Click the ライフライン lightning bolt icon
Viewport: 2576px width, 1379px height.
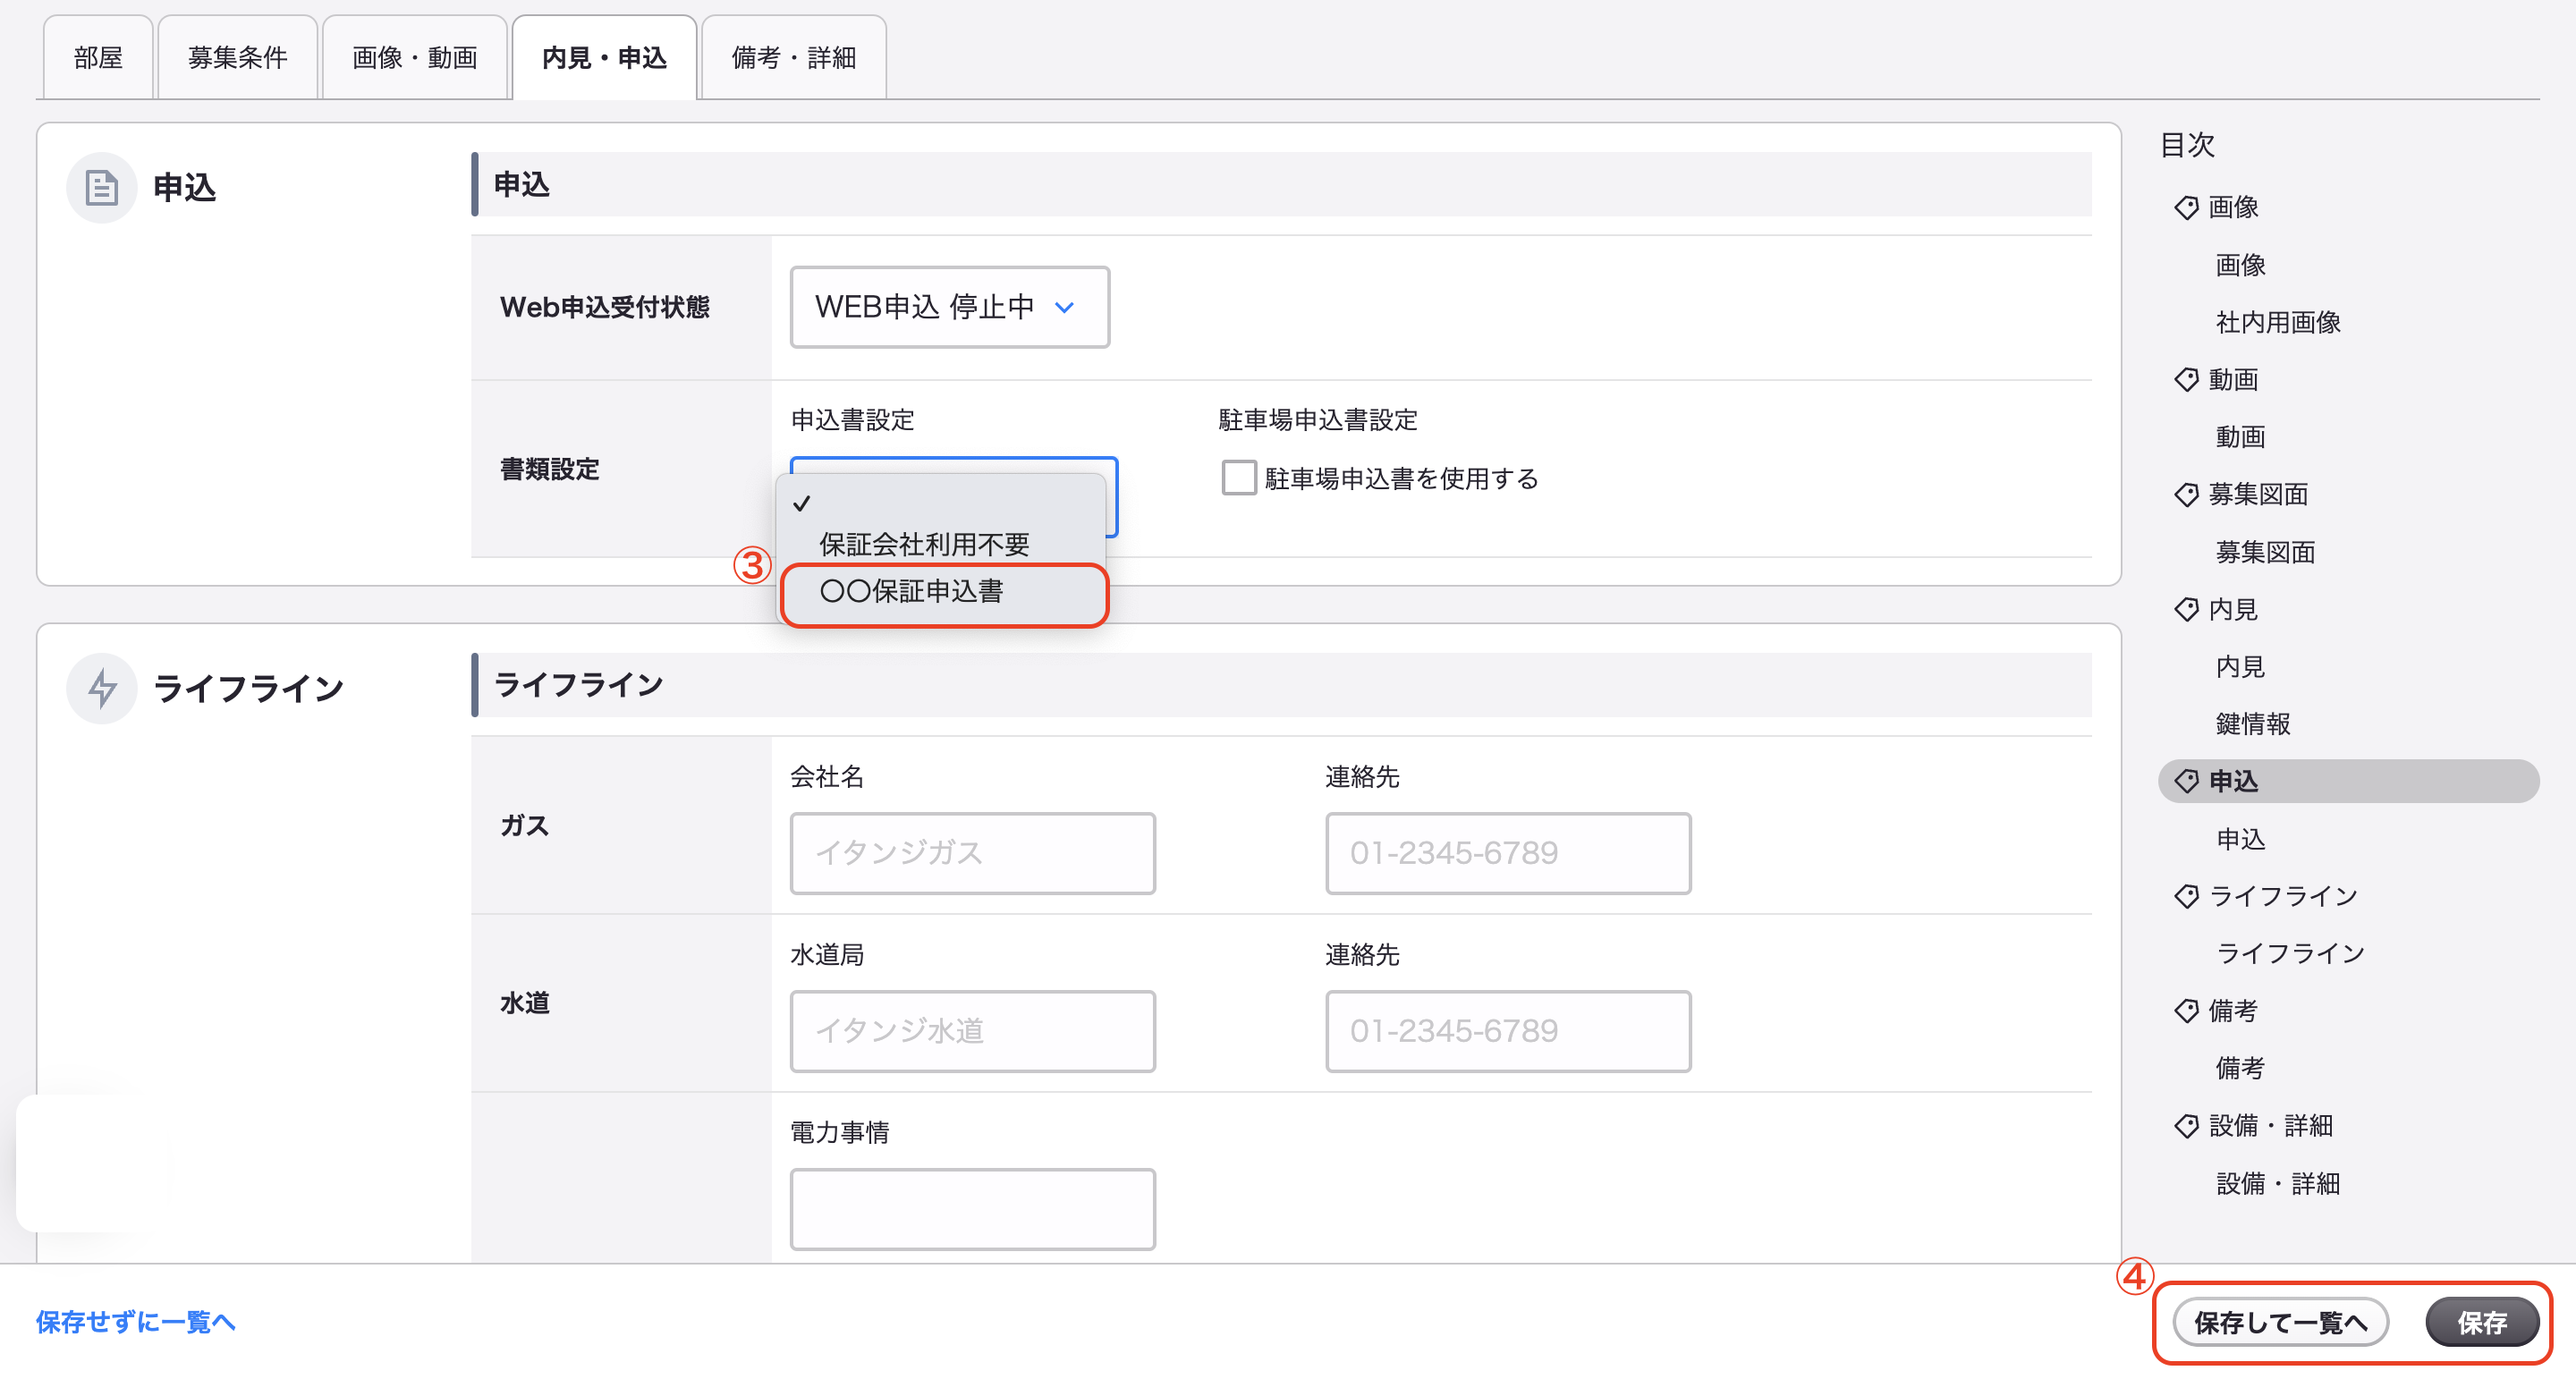101,688
